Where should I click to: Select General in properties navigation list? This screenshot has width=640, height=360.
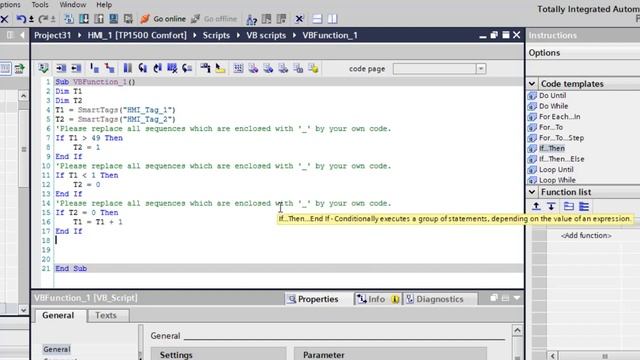coord(57,349)
